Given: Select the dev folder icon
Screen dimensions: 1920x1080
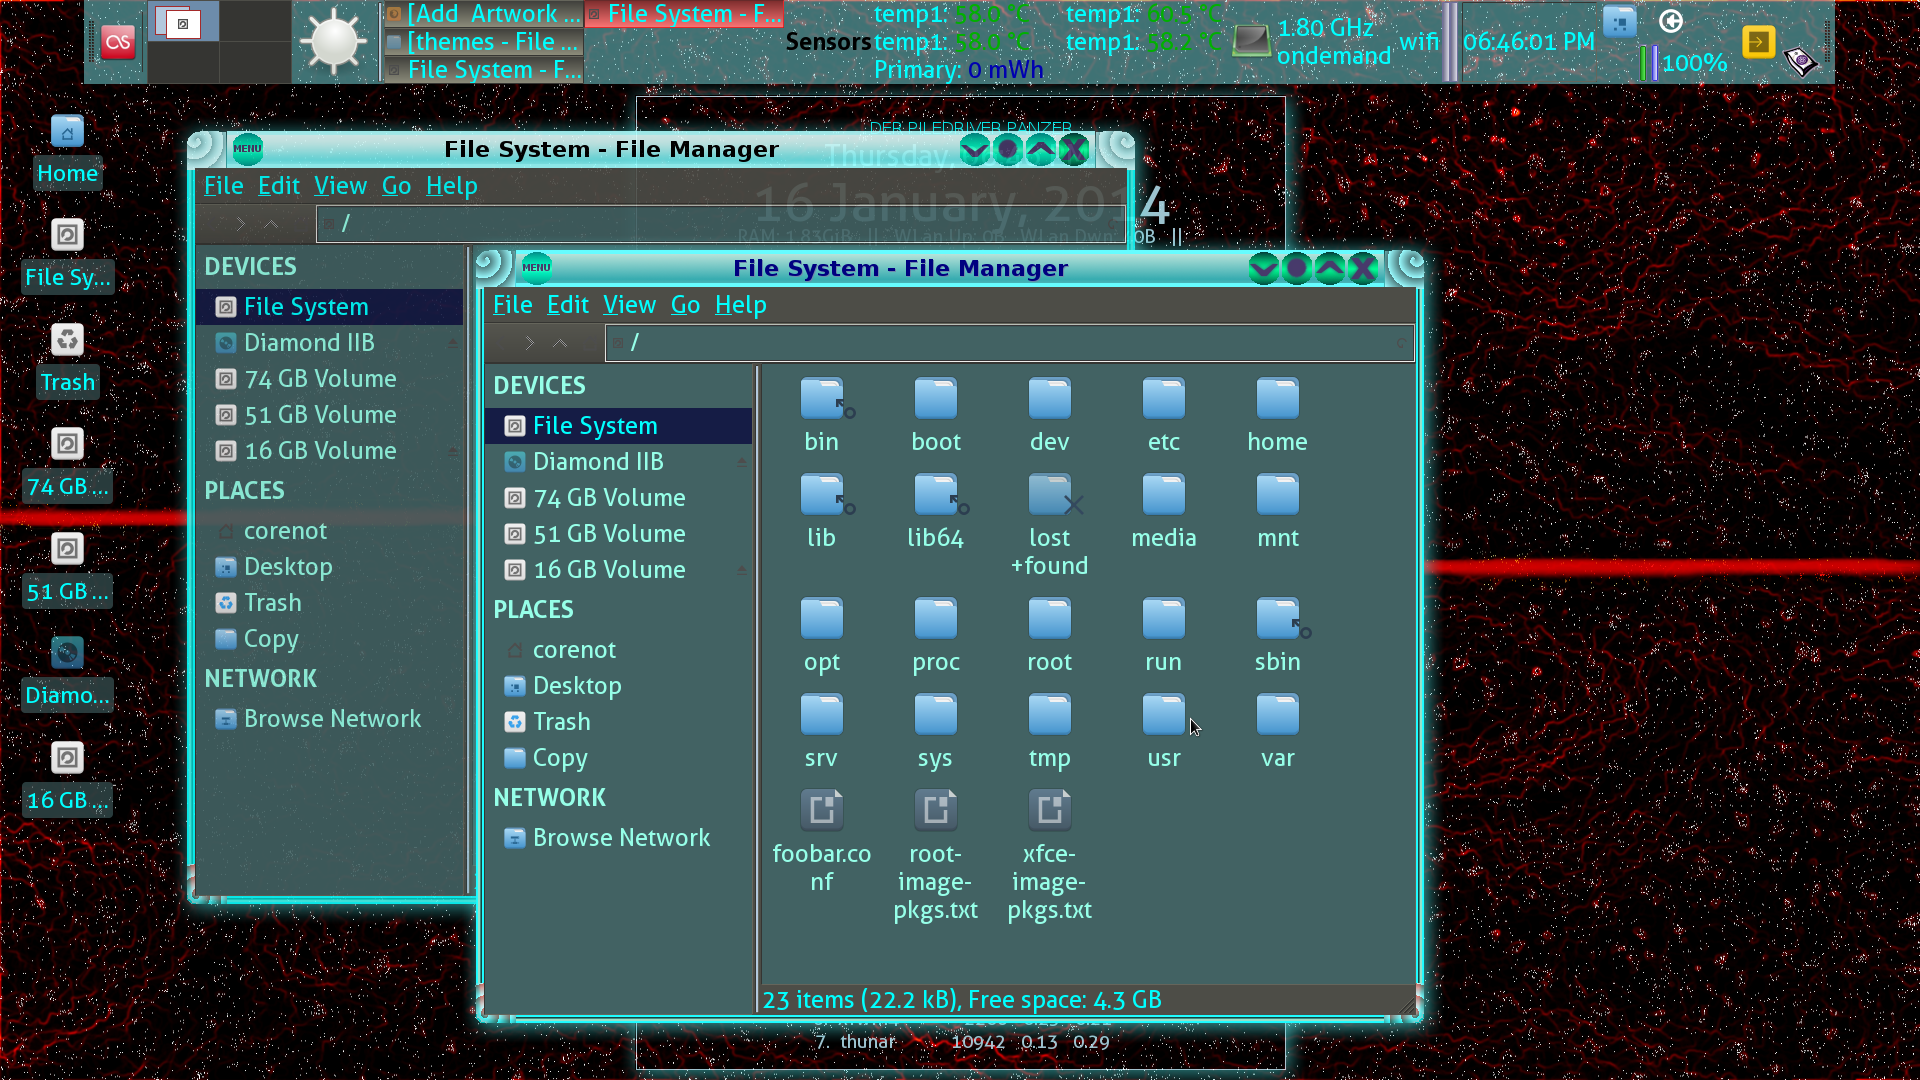Looking at the screenshot, I should 1050,400.
